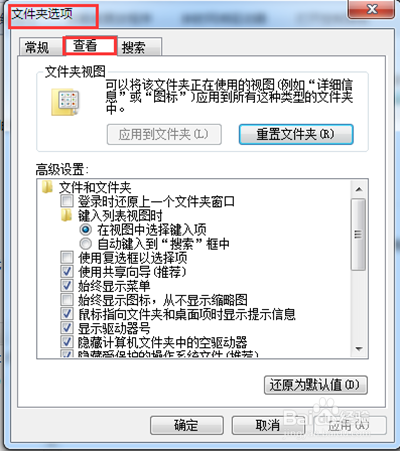Tick 使用复选框以选择项 checkbox
The width and height of the screenshot is (400, 451).
[x=67, y=257]
